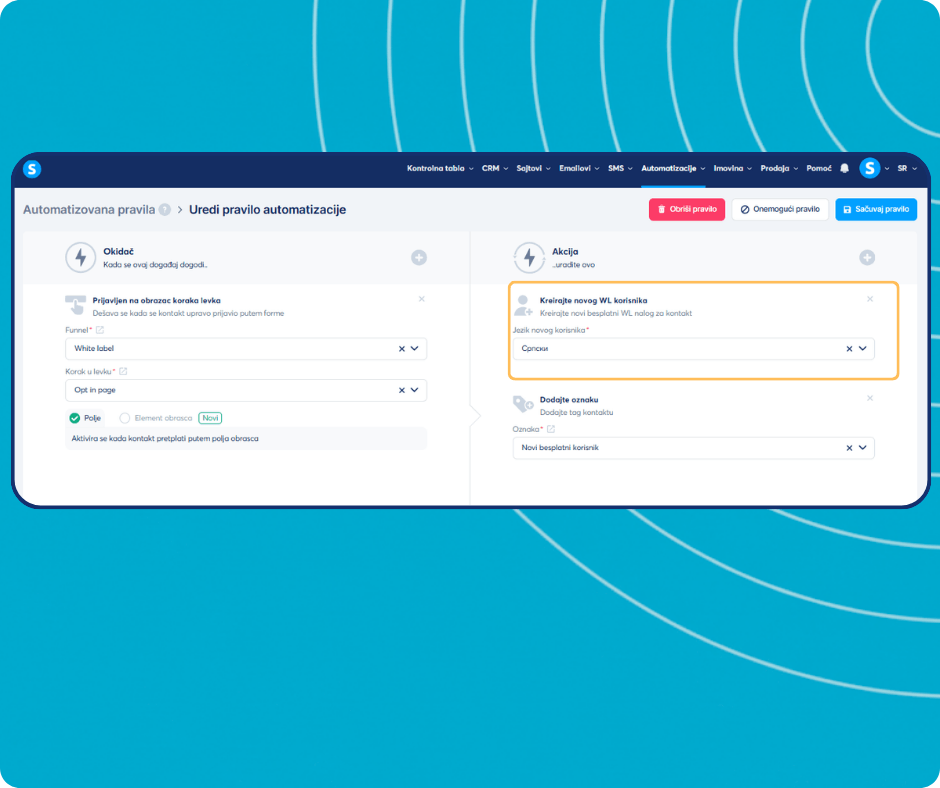Add a new trigger with plus icon in Okidač
This screenshot has height=788, width=940.
418,258
